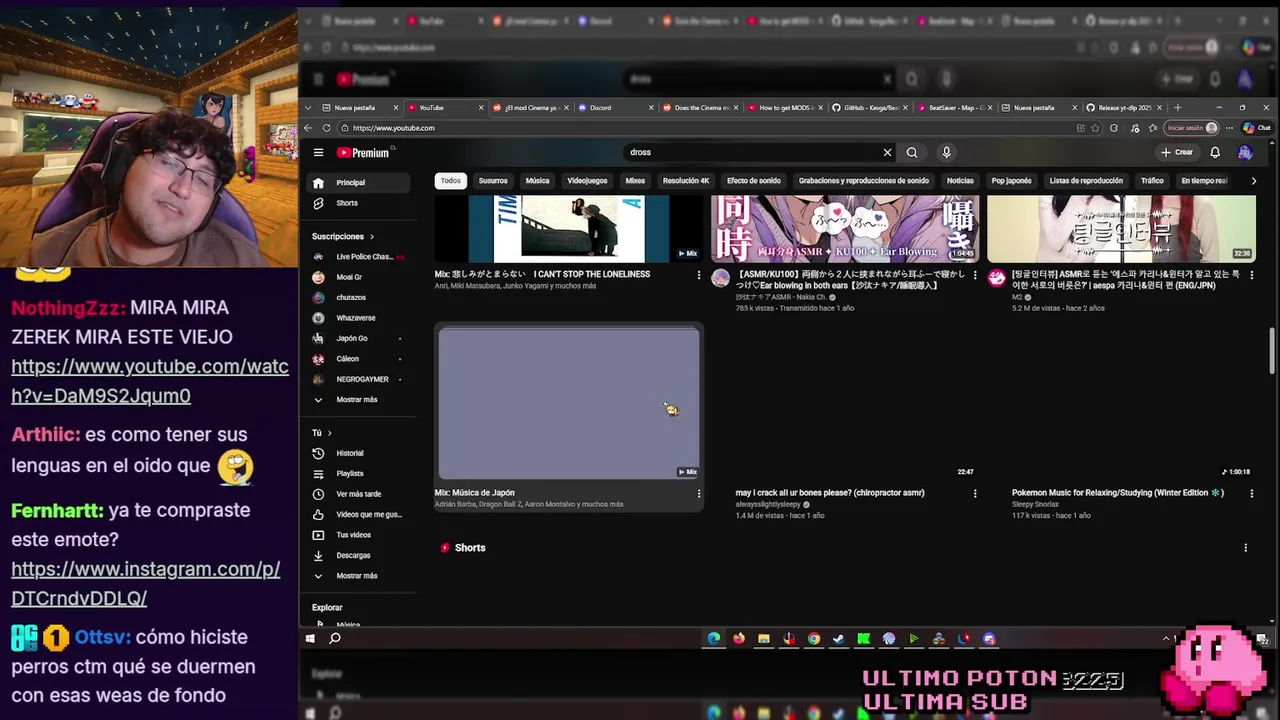
Task: Clear the search box with the X
Action: click(887, 153)
